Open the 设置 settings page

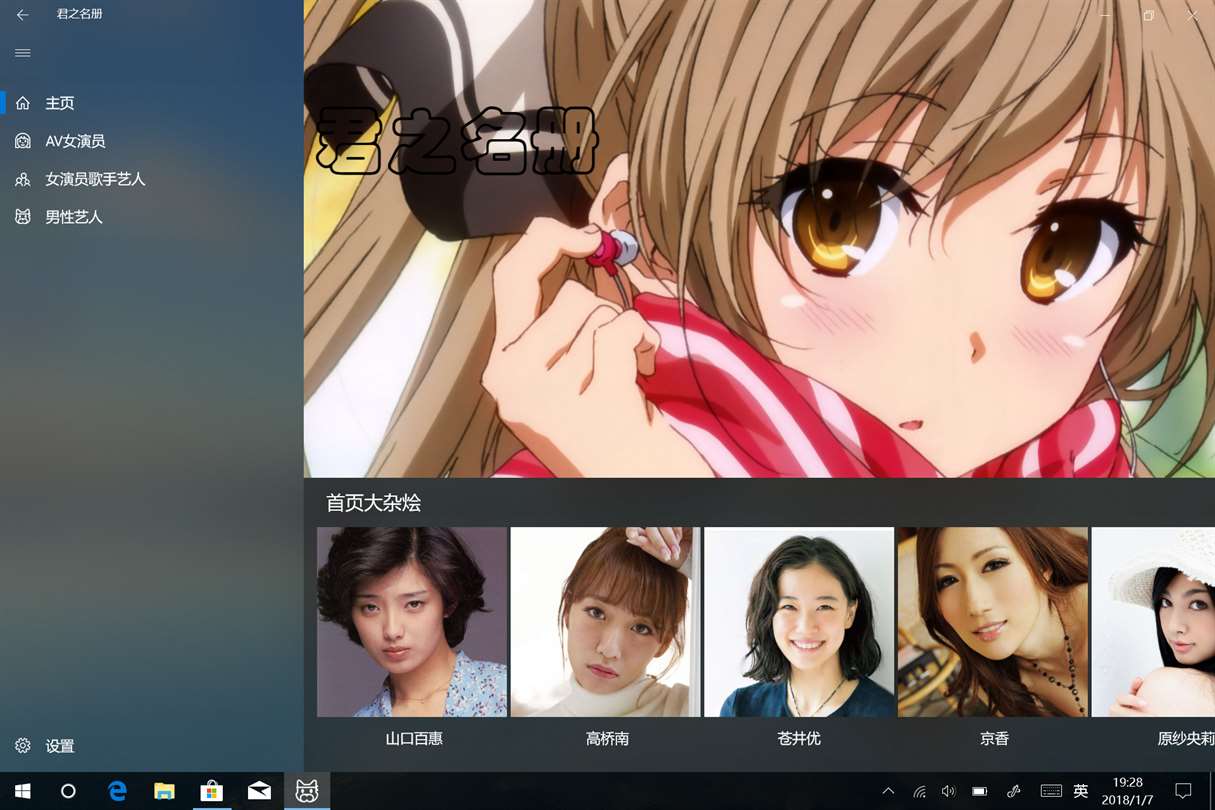point(152,746)
